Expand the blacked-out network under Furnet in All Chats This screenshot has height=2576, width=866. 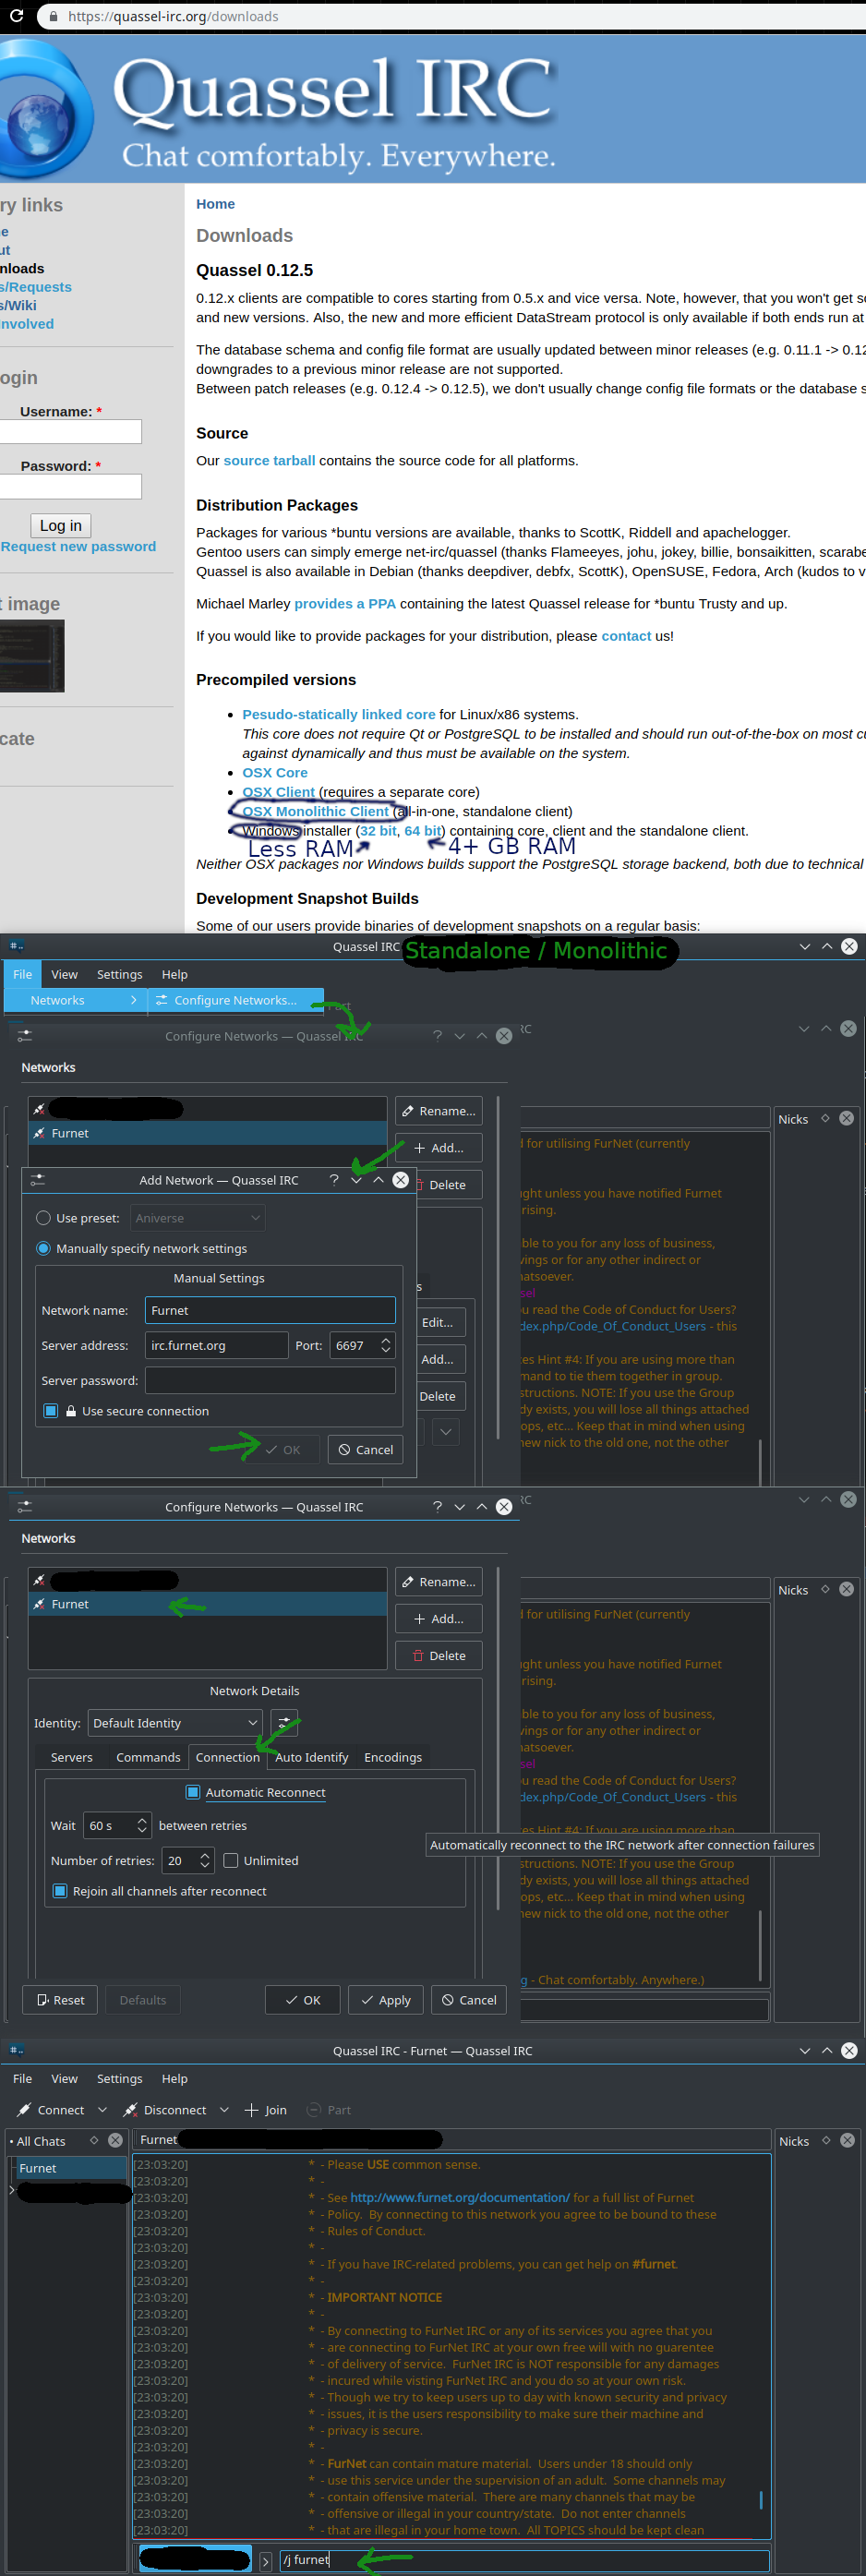(12, 2190)
